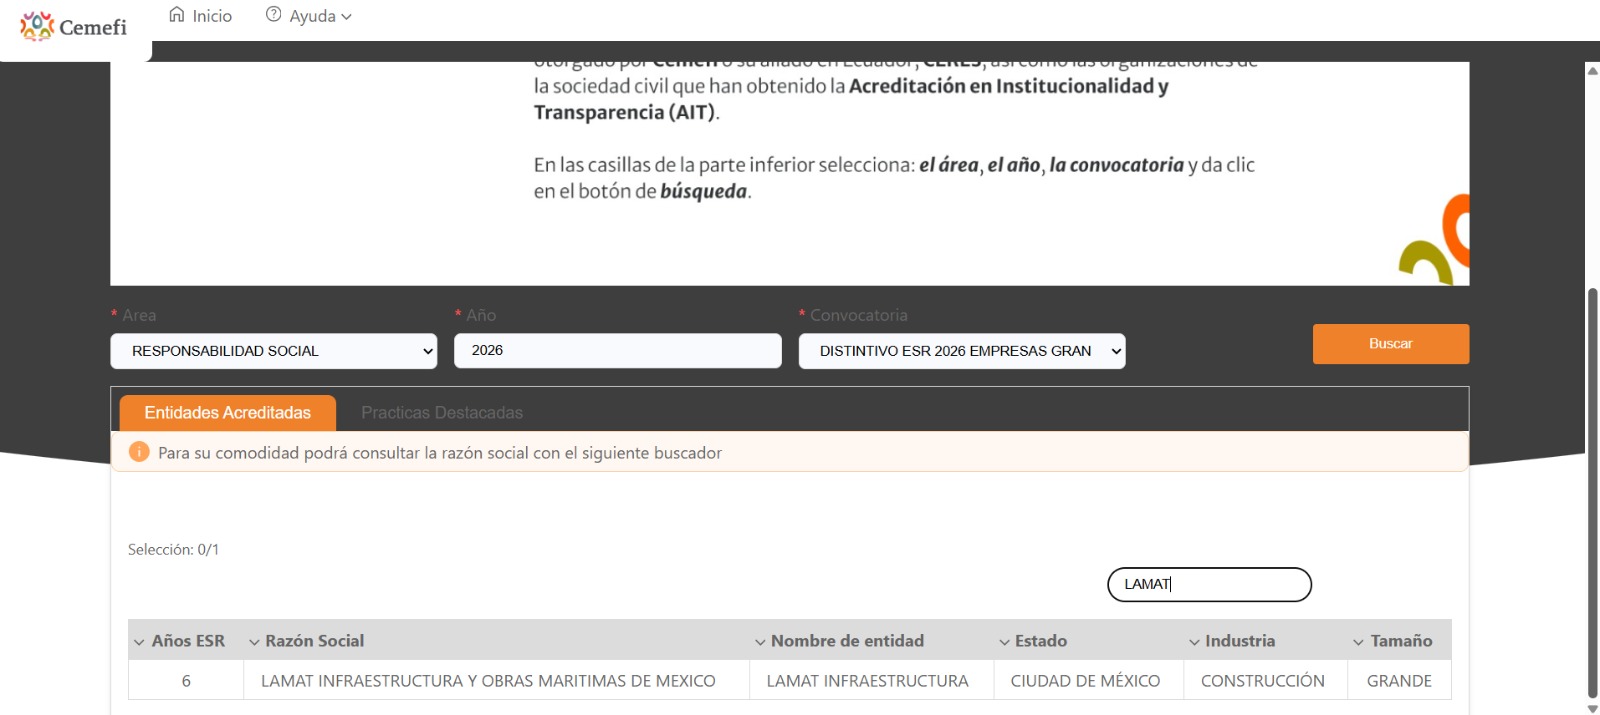Sort by Tamaño column chevron
This screenshot has height=715, width=1600.
1358,642
